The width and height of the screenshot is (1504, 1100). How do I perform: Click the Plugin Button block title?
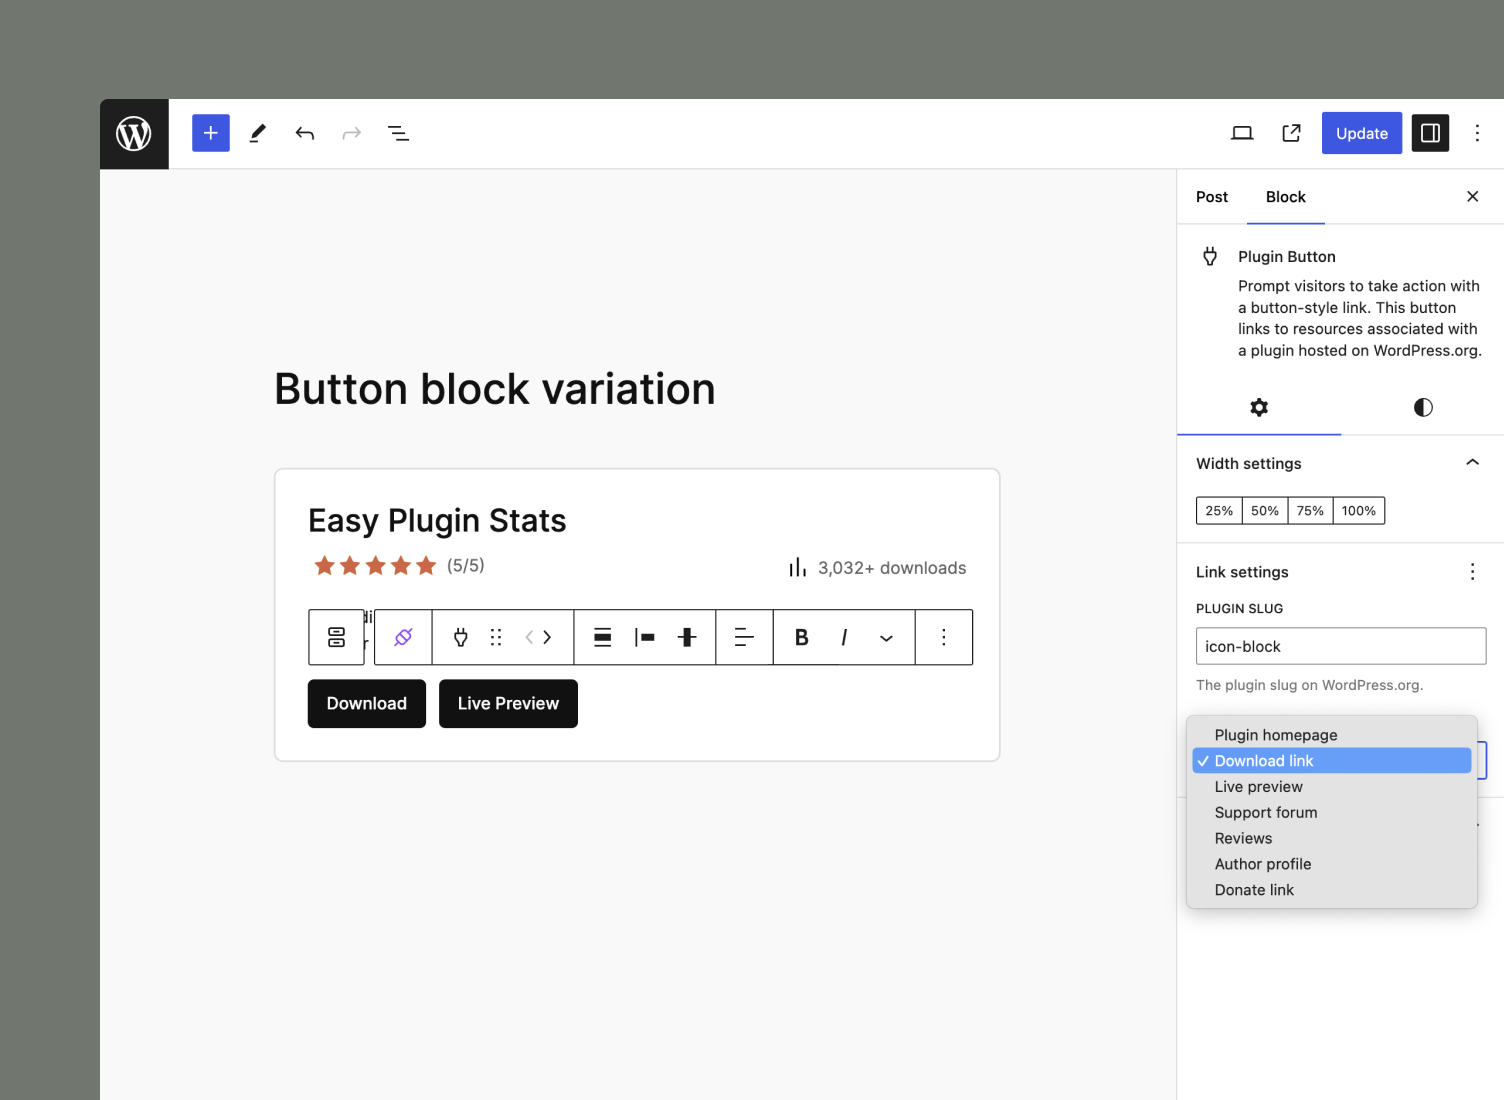pos(1287,257)
